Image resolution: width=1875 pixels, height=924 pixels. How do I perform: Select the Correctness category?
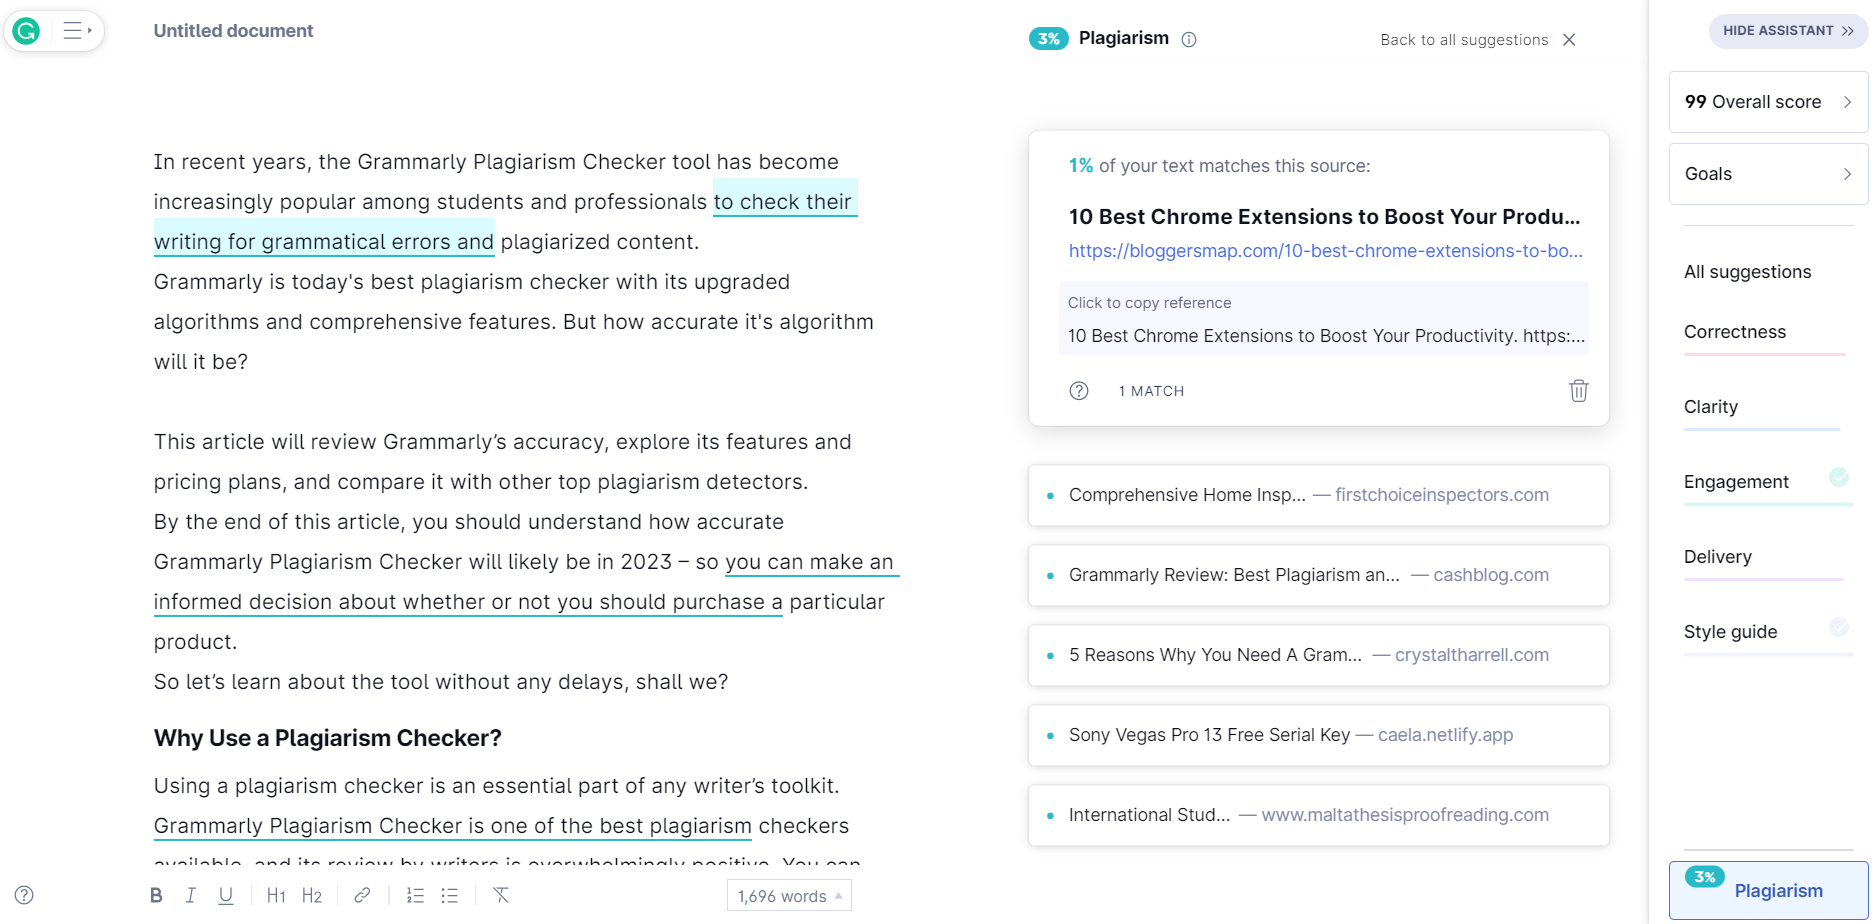pyautogui.click(x=1735, y=332)
